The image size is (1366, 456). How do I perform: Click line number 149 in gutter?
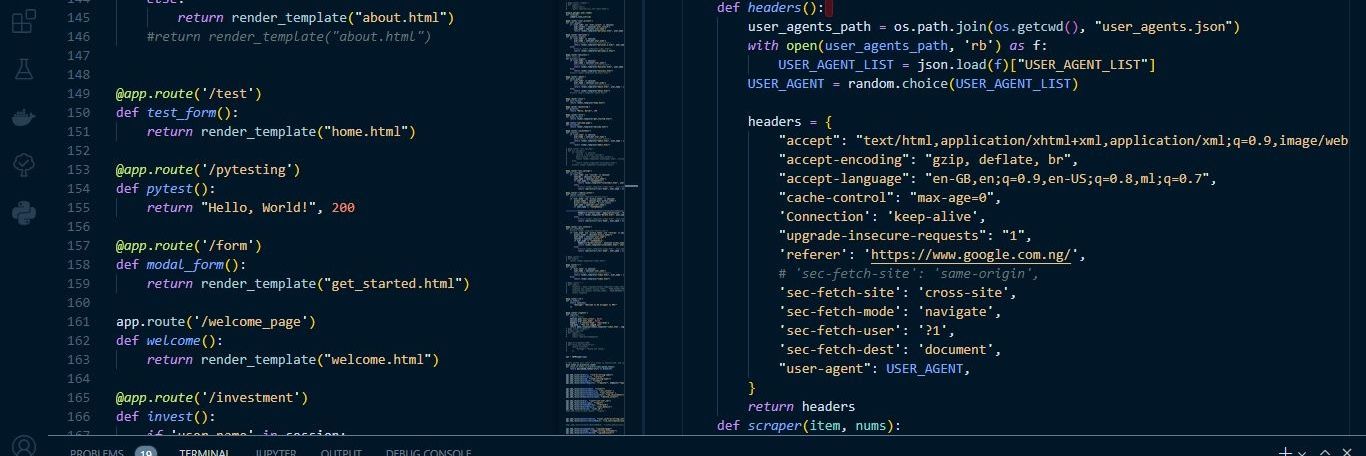coord(79,93)
